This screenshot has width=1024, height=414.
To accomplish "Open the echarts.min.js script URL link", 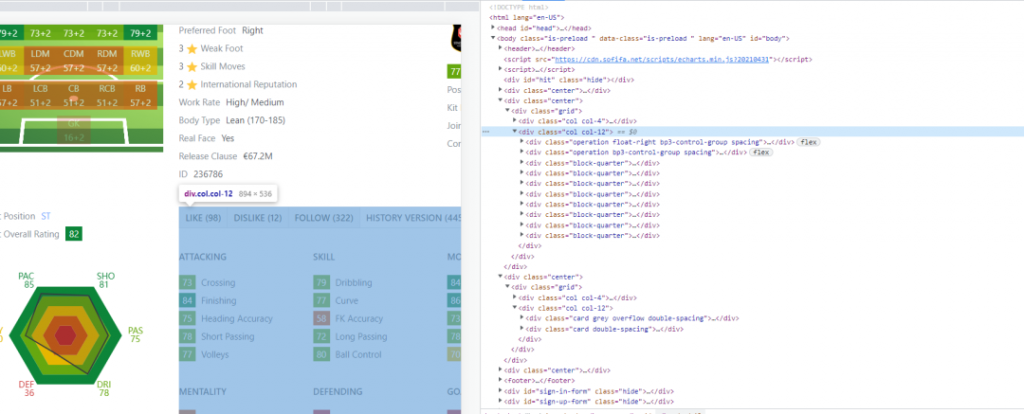I will click(x=662, y=59).
